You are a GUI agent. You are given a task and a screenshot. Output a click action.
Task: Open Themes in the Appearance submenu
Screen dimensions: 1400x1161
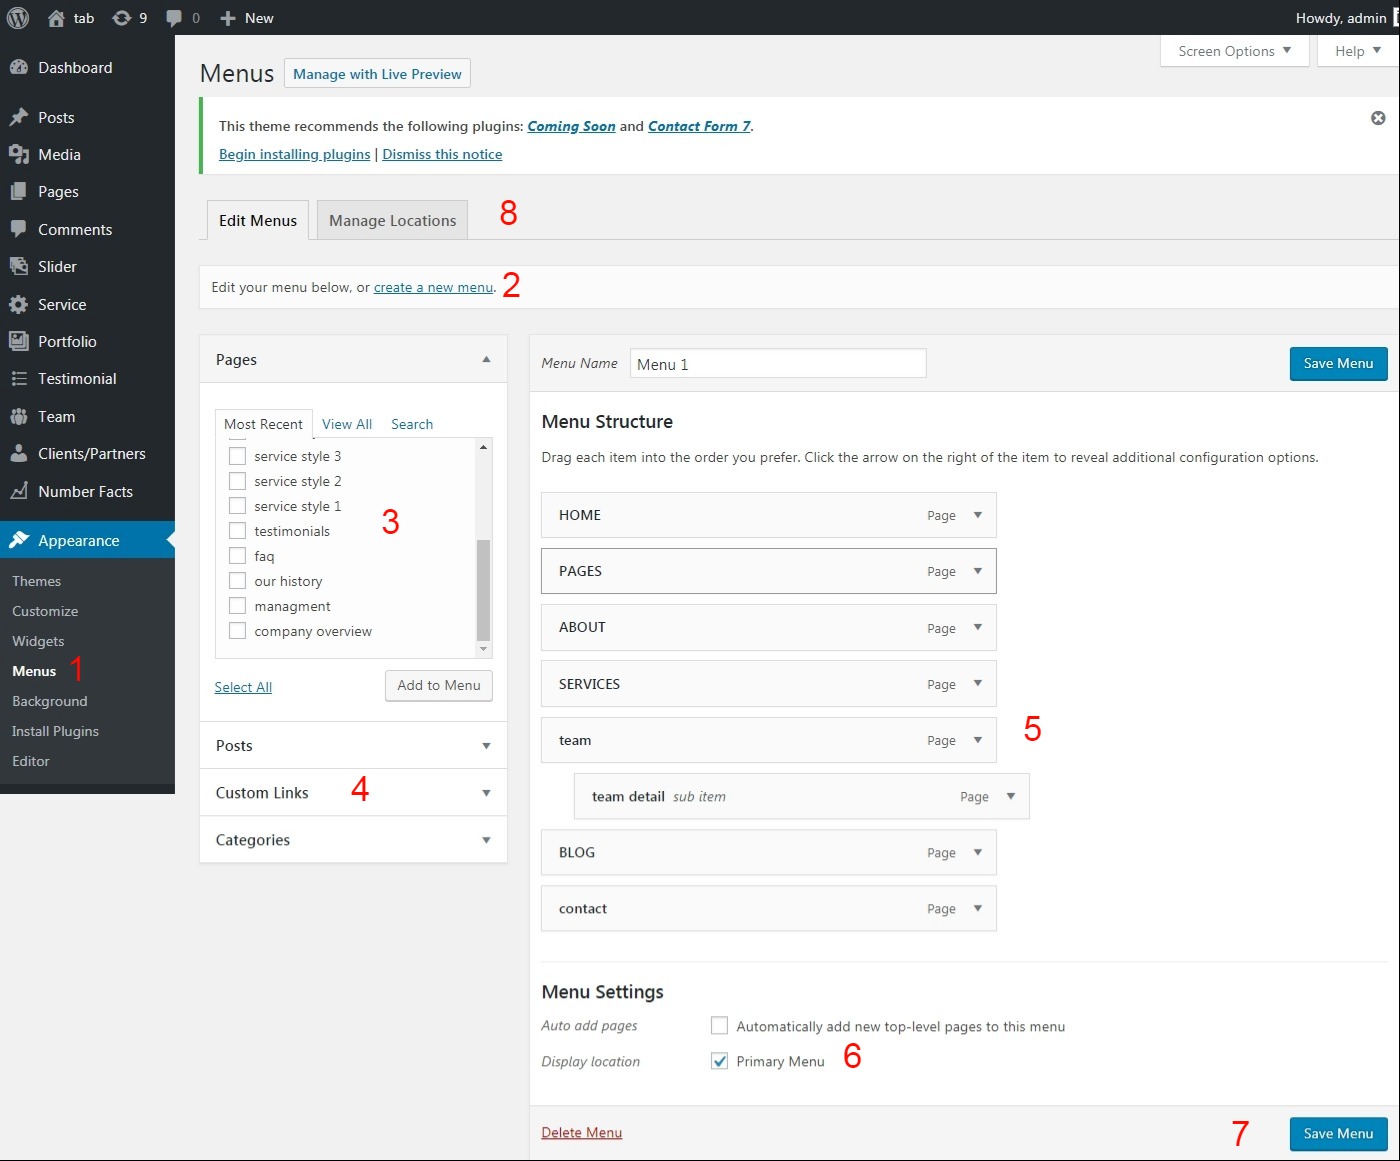37,581
